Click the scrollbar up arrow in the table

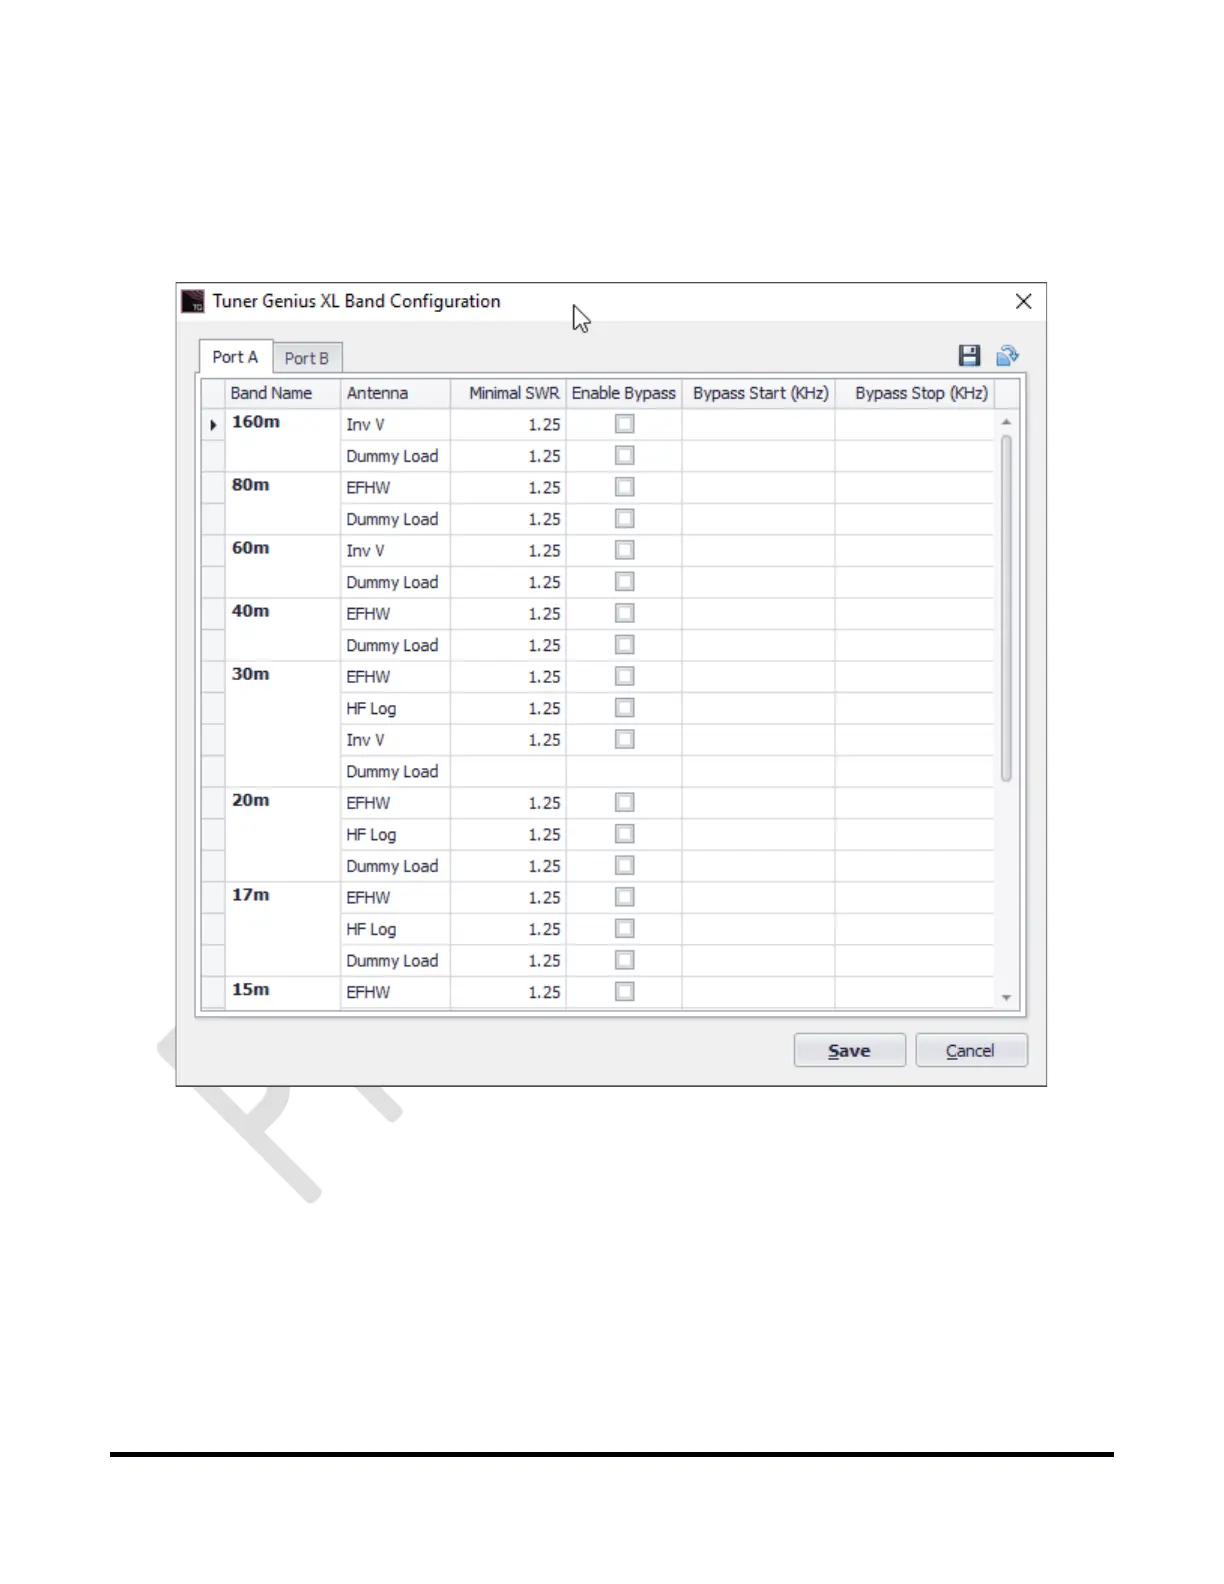coord(1006,422)
